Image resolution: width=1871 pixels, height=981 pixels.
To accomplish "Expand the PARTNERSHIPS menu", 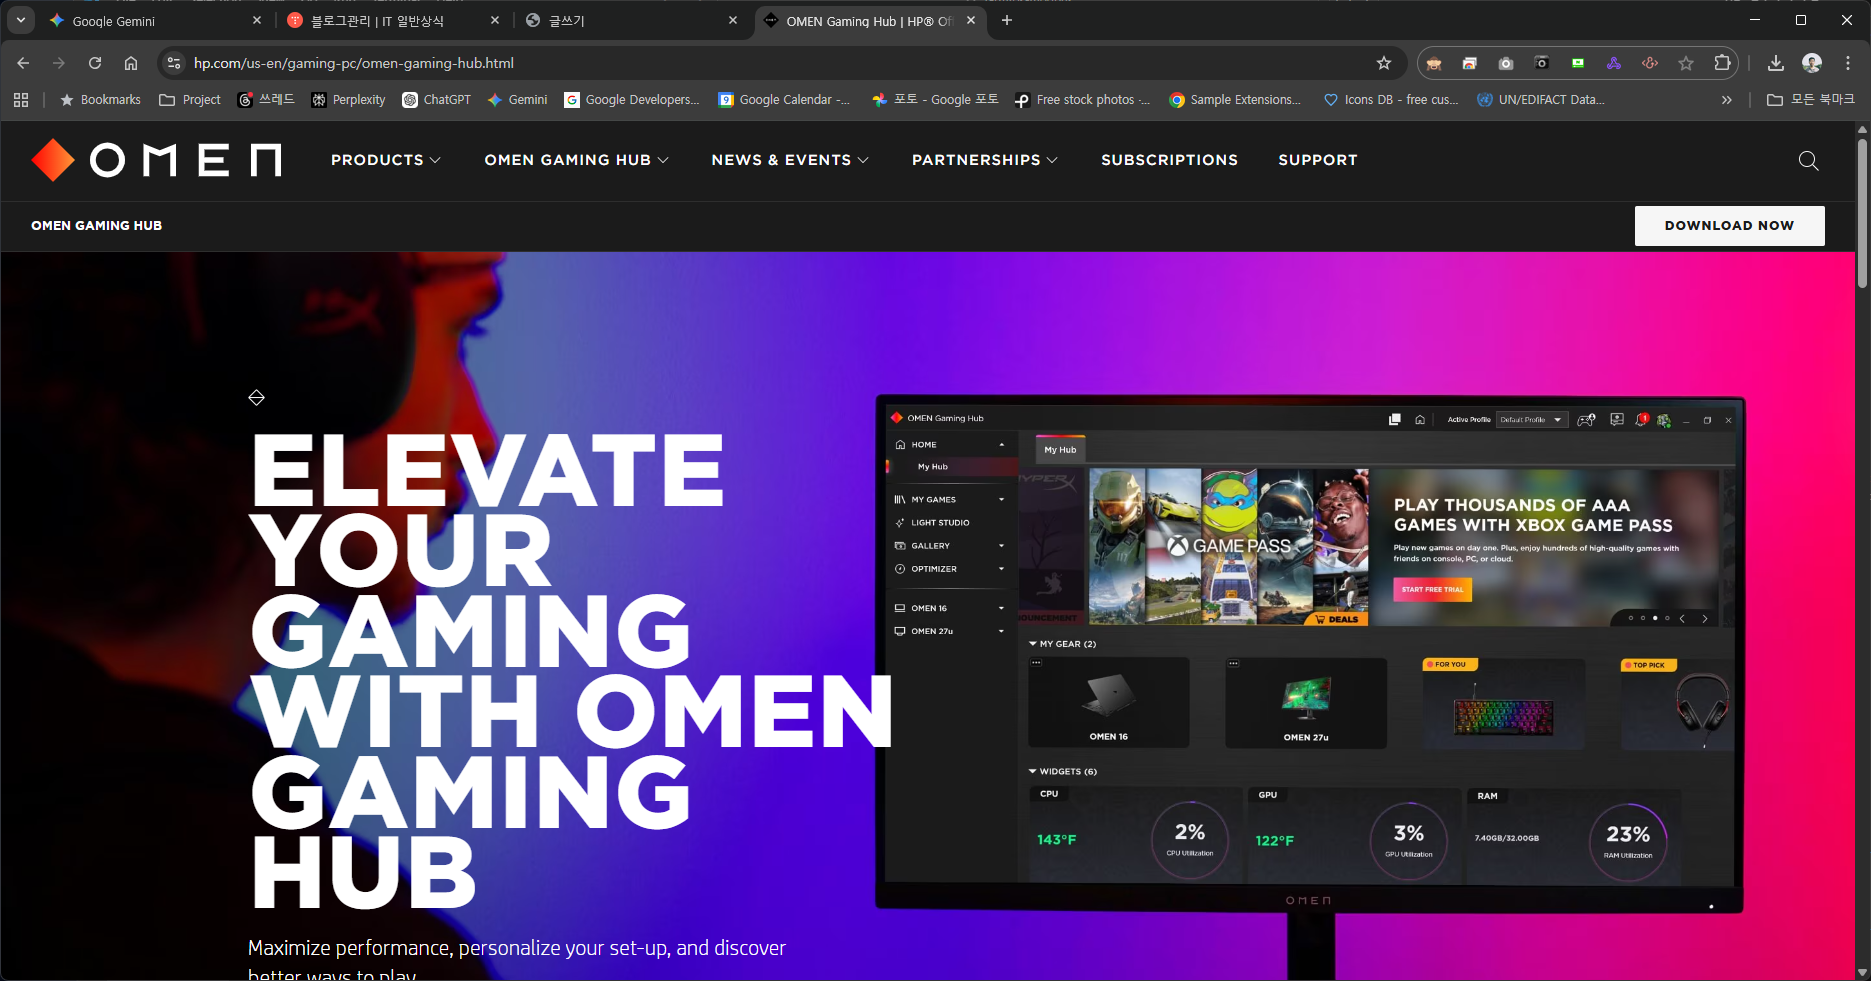I will point(985,160).
